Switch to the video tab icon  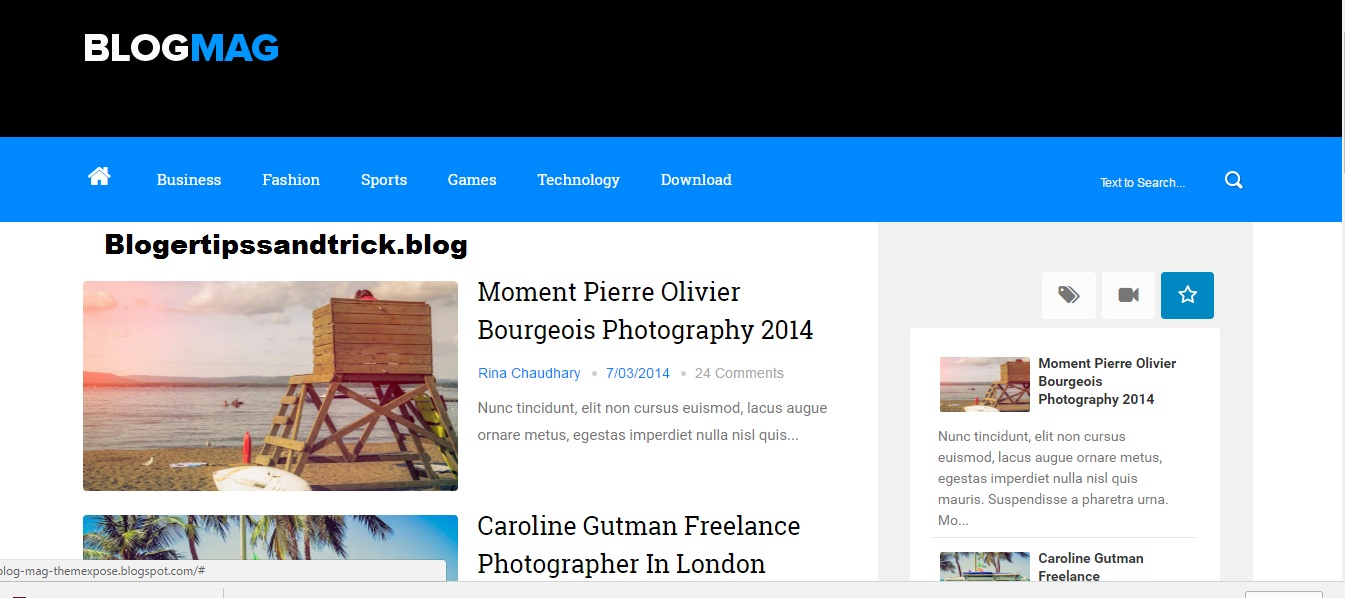point(1128,295)
